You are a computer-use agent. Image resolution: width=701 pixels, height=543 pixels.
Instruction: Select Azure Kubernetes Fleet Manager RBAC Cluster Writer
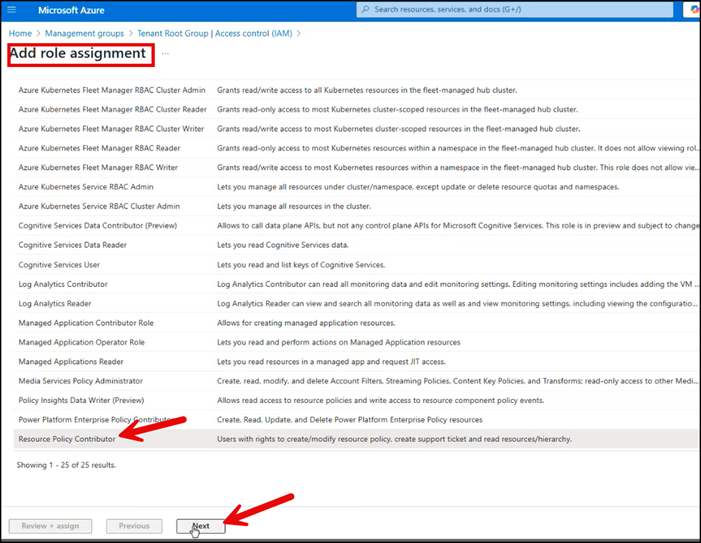click(111, 129)
